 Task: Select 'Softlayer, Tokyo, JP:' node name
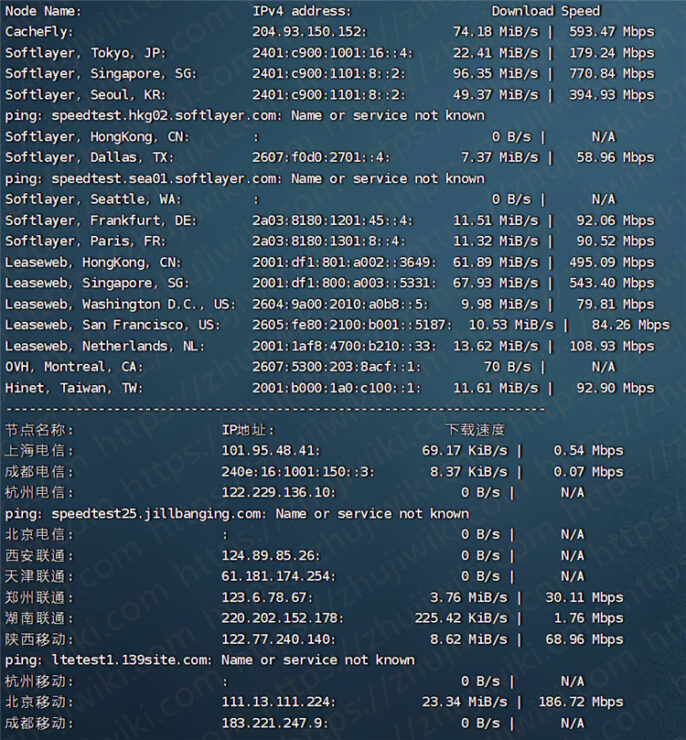point(85,53)
